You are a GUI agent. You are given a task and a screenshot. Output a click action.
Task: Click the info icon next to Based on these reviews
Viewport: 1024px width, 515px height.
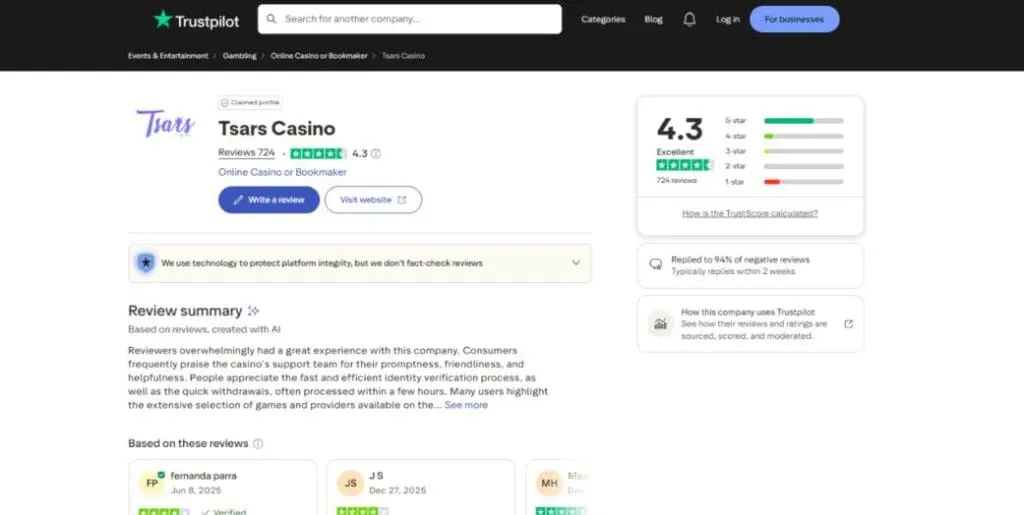[x=258, y=444]
